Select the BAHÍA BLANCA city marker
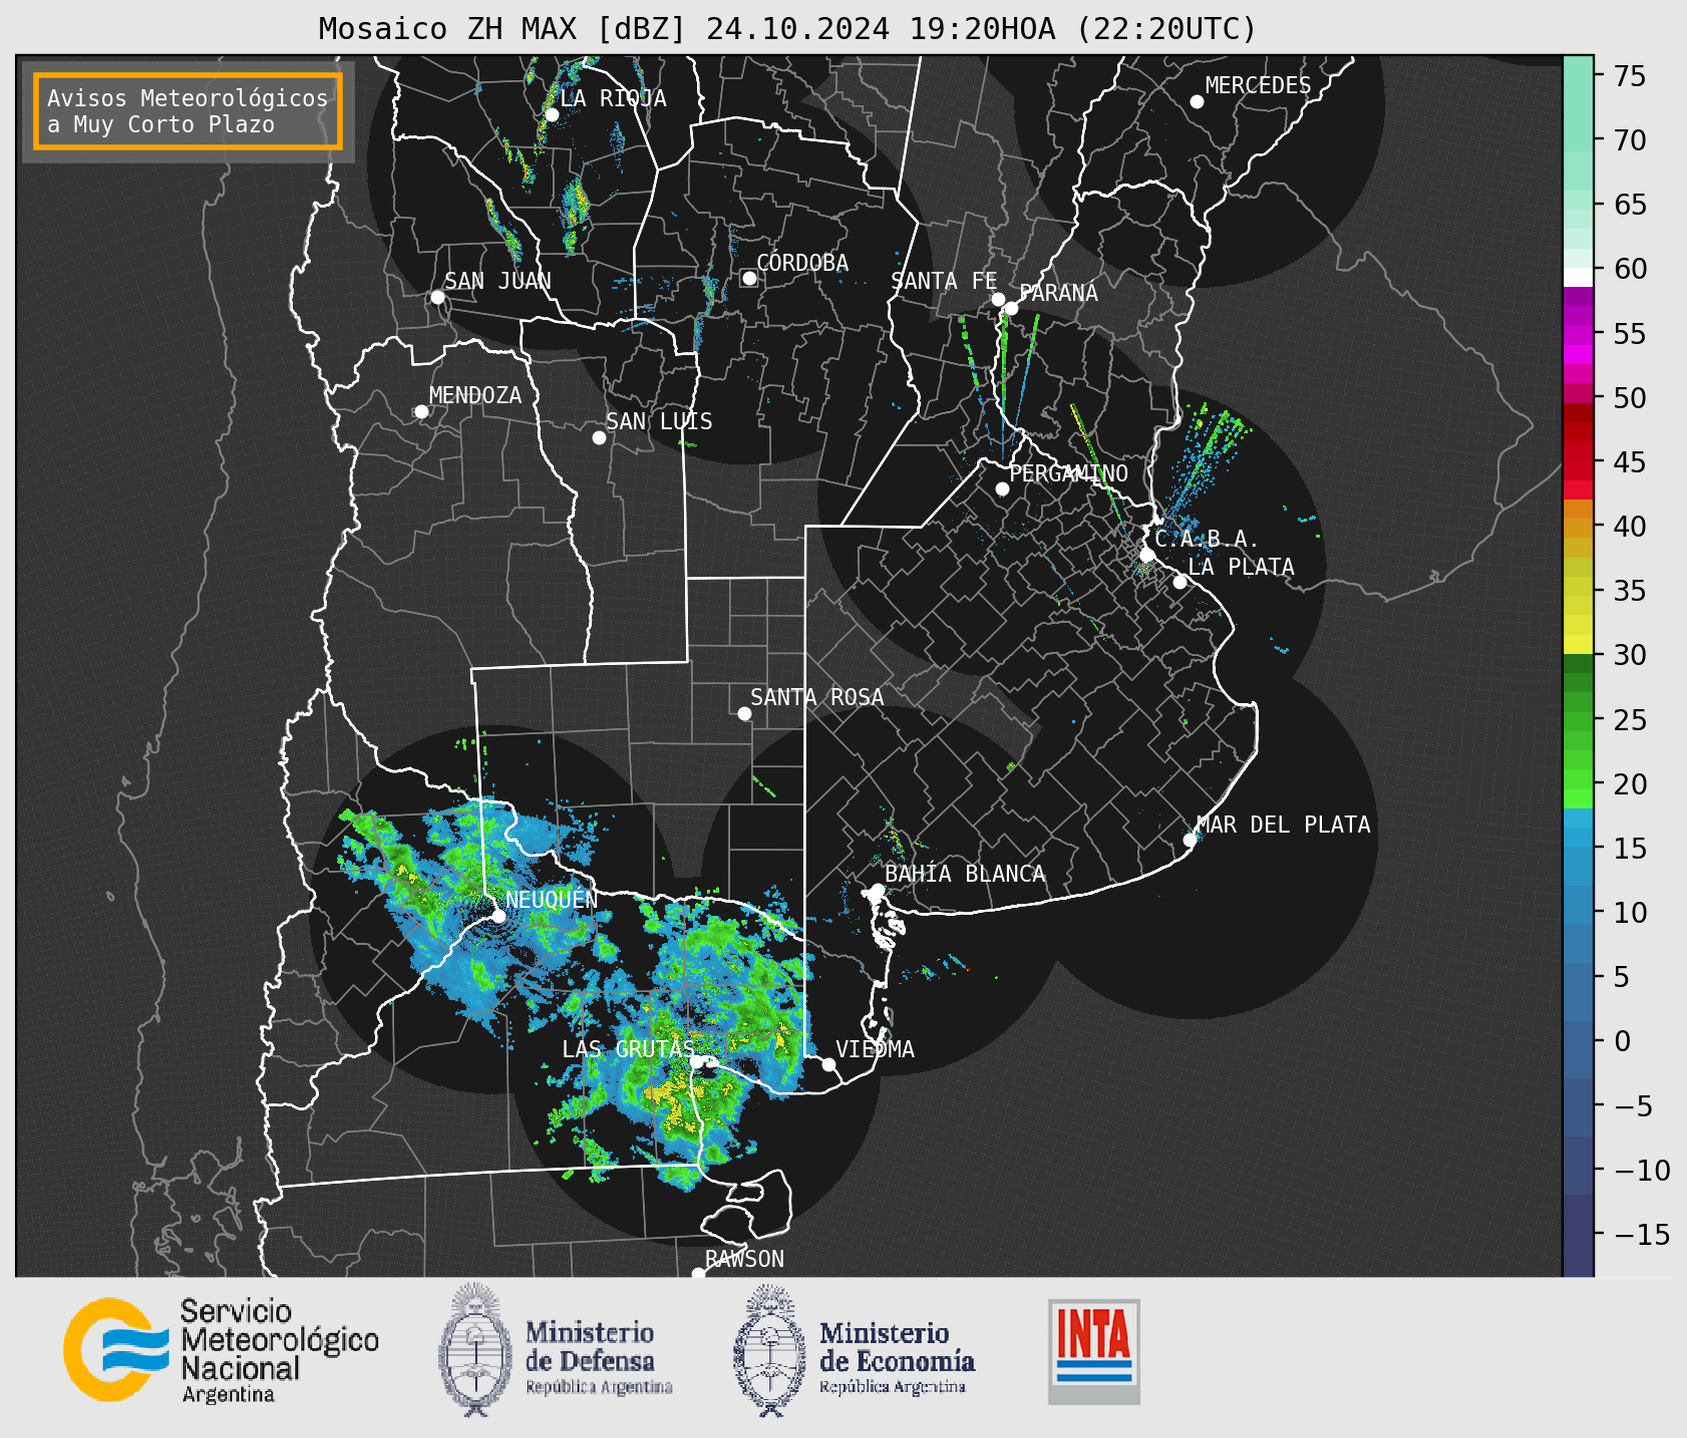Image resolution: width=1687 pixels, height=1438 pixels. [877, 890]
